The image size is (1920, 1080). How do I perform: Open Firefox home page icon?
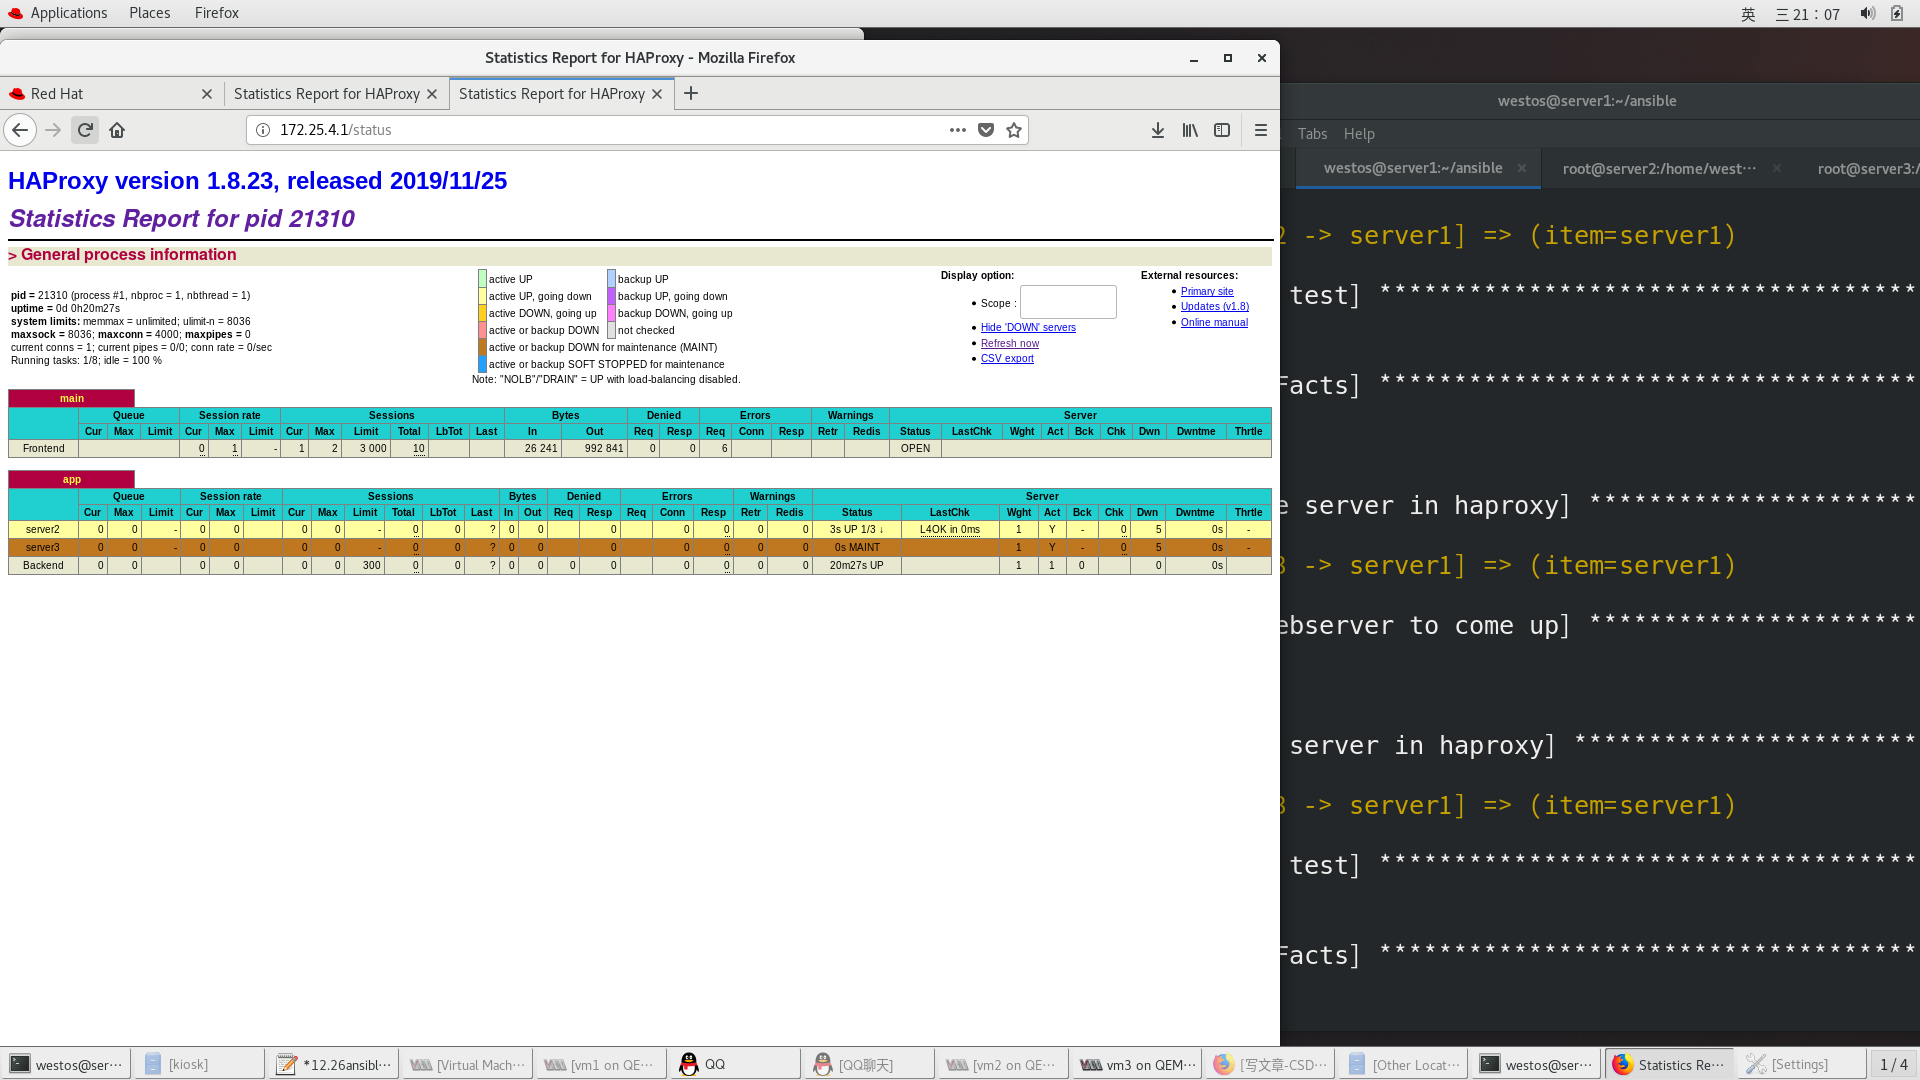tap(117, 130)
